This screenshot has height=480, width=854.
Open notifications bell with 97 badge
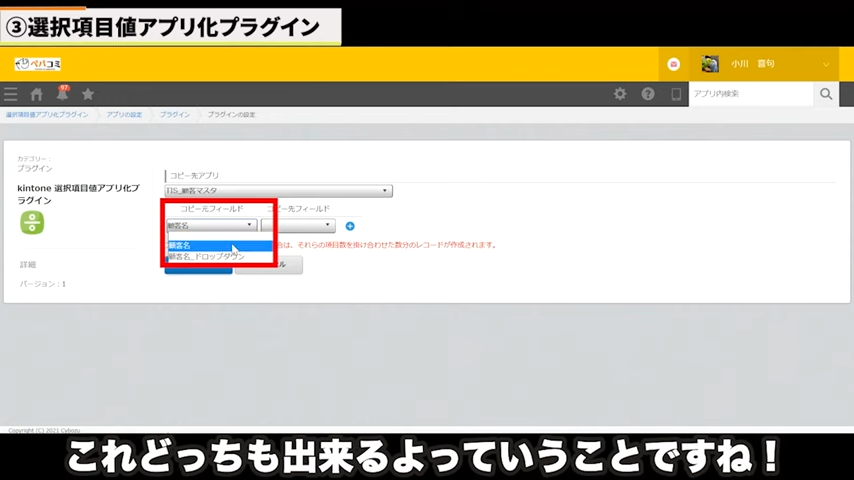coord(63,93)
